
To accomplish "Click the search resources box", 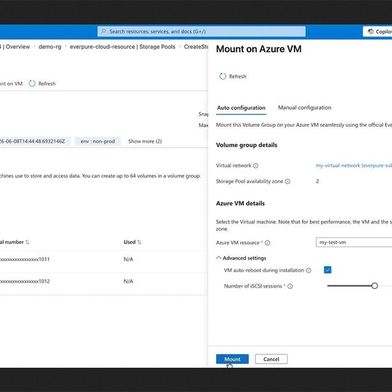I will point(202,31).
